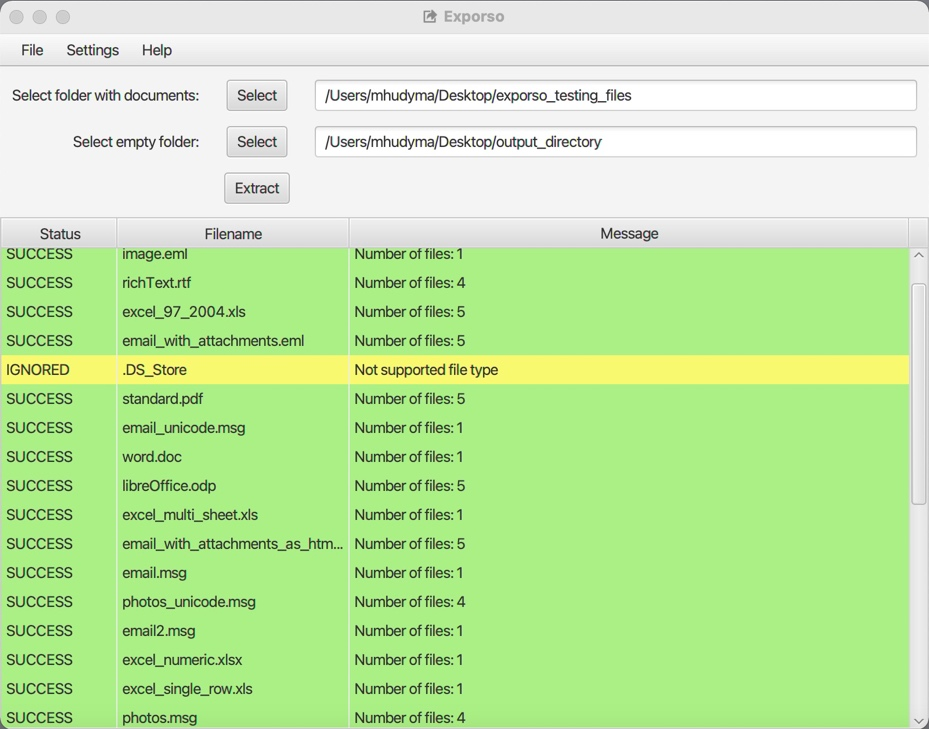Focus the documents folder path field
Image resolution: width=929 pixels, height=729 pixels.
[615, 96]
